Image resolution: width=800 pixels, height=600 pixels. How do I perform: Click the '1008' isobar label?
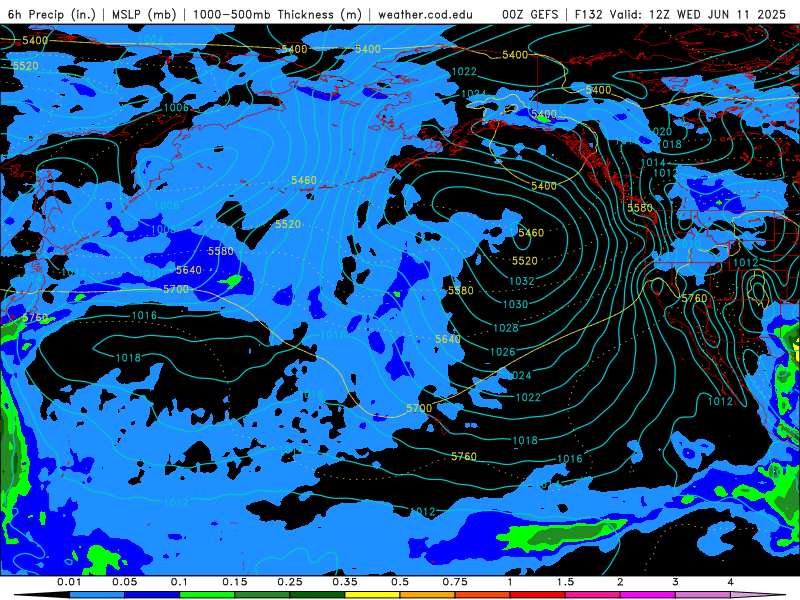point(163,229)
